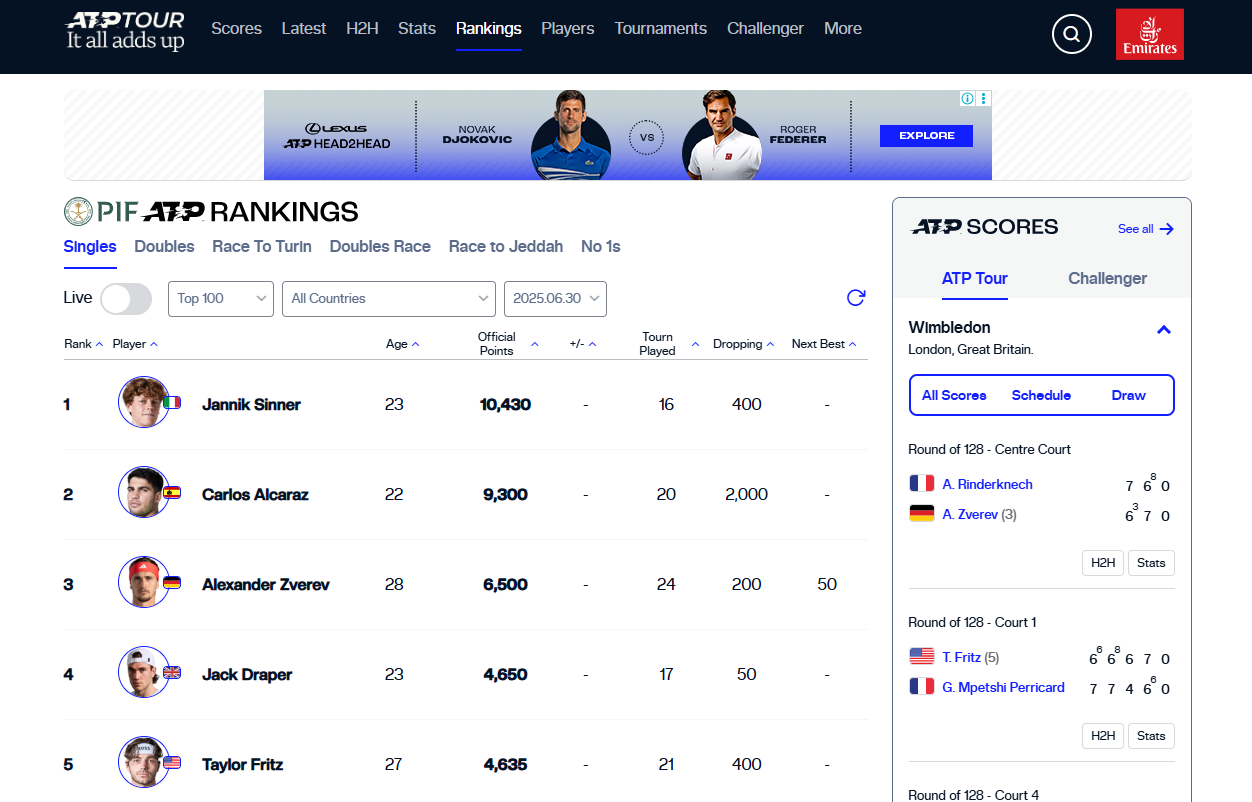Viewport: 1252px width, 802px height.
Task: Sort by Dropping column arrow
Action: tap(771, 344)
